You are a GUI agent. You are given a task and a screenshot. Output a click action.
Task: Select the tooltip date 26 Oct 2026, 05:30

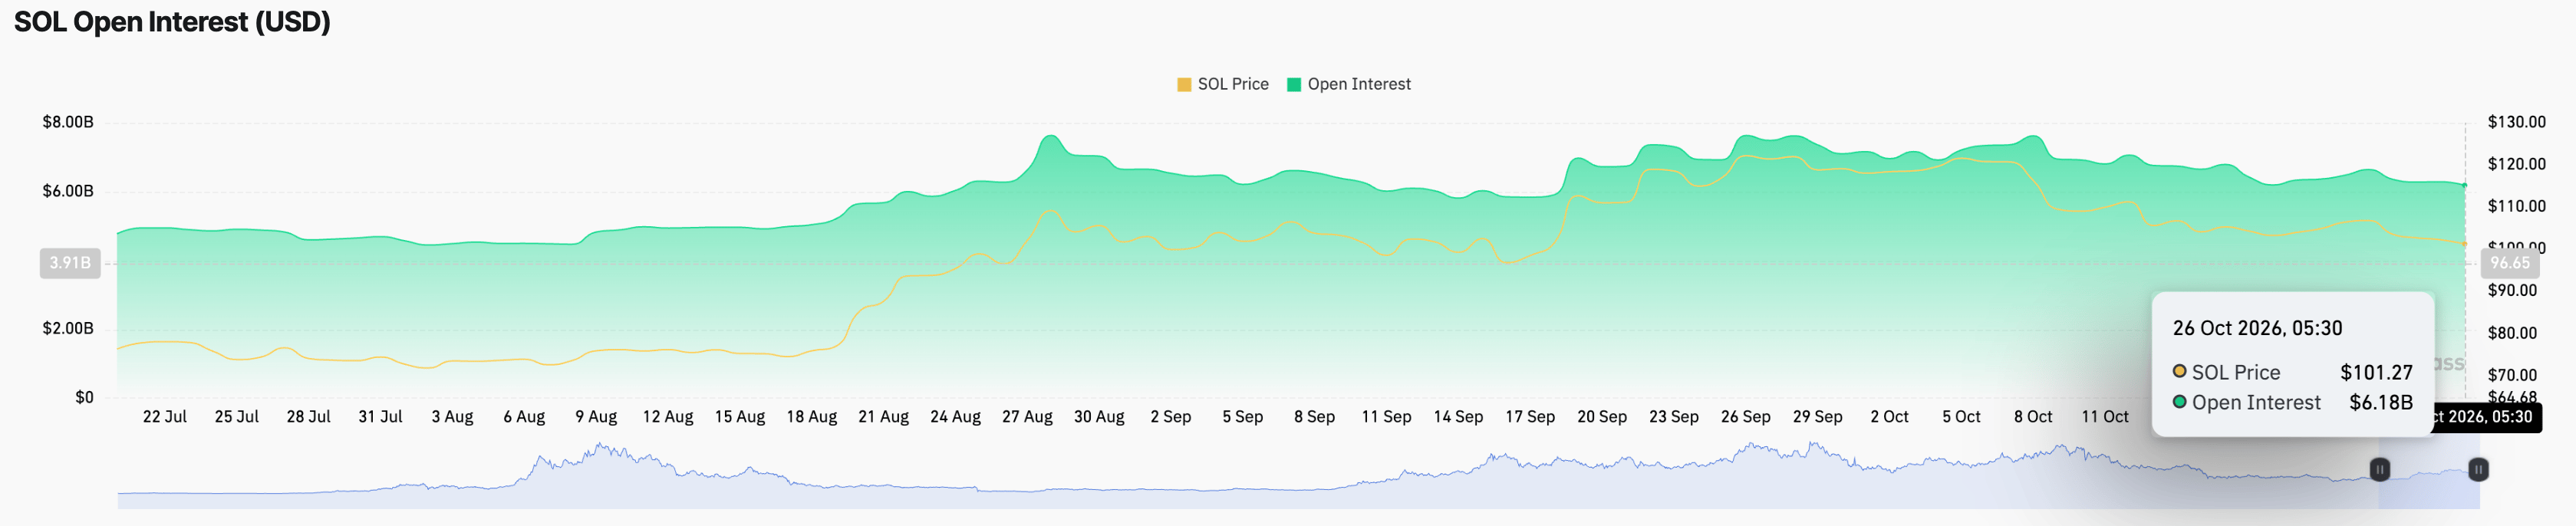click(2257, 328)
